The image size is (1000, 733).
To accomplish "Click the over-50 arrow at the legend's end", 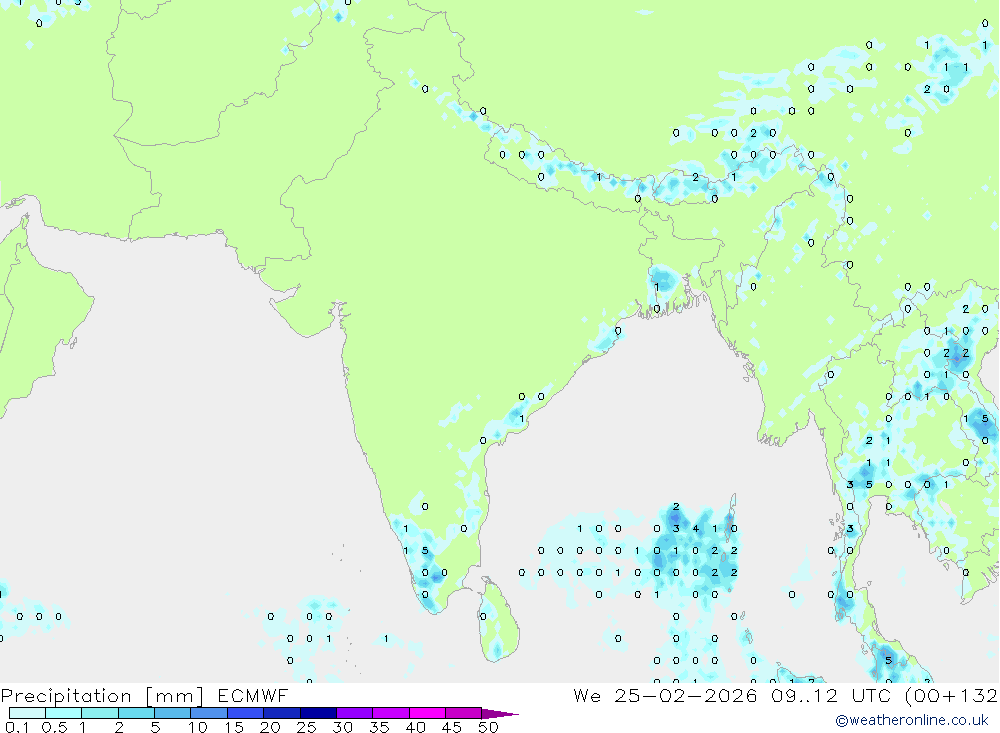I will (x=500, y=713).
